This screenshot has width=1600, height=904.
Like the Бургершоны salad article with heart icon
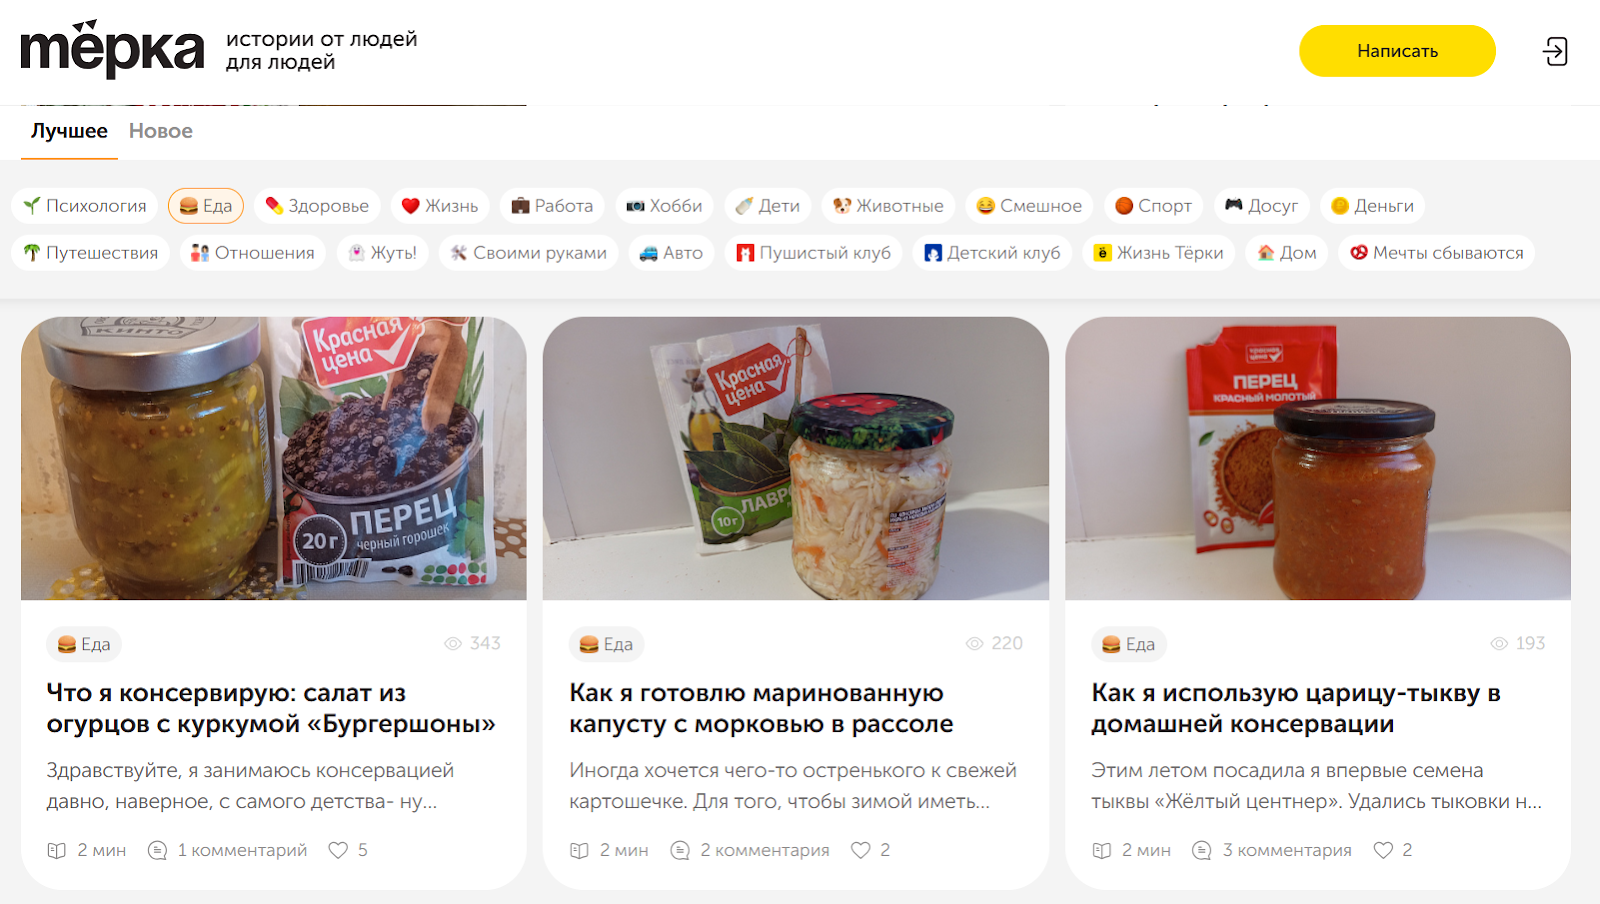(x=339, y=850)
